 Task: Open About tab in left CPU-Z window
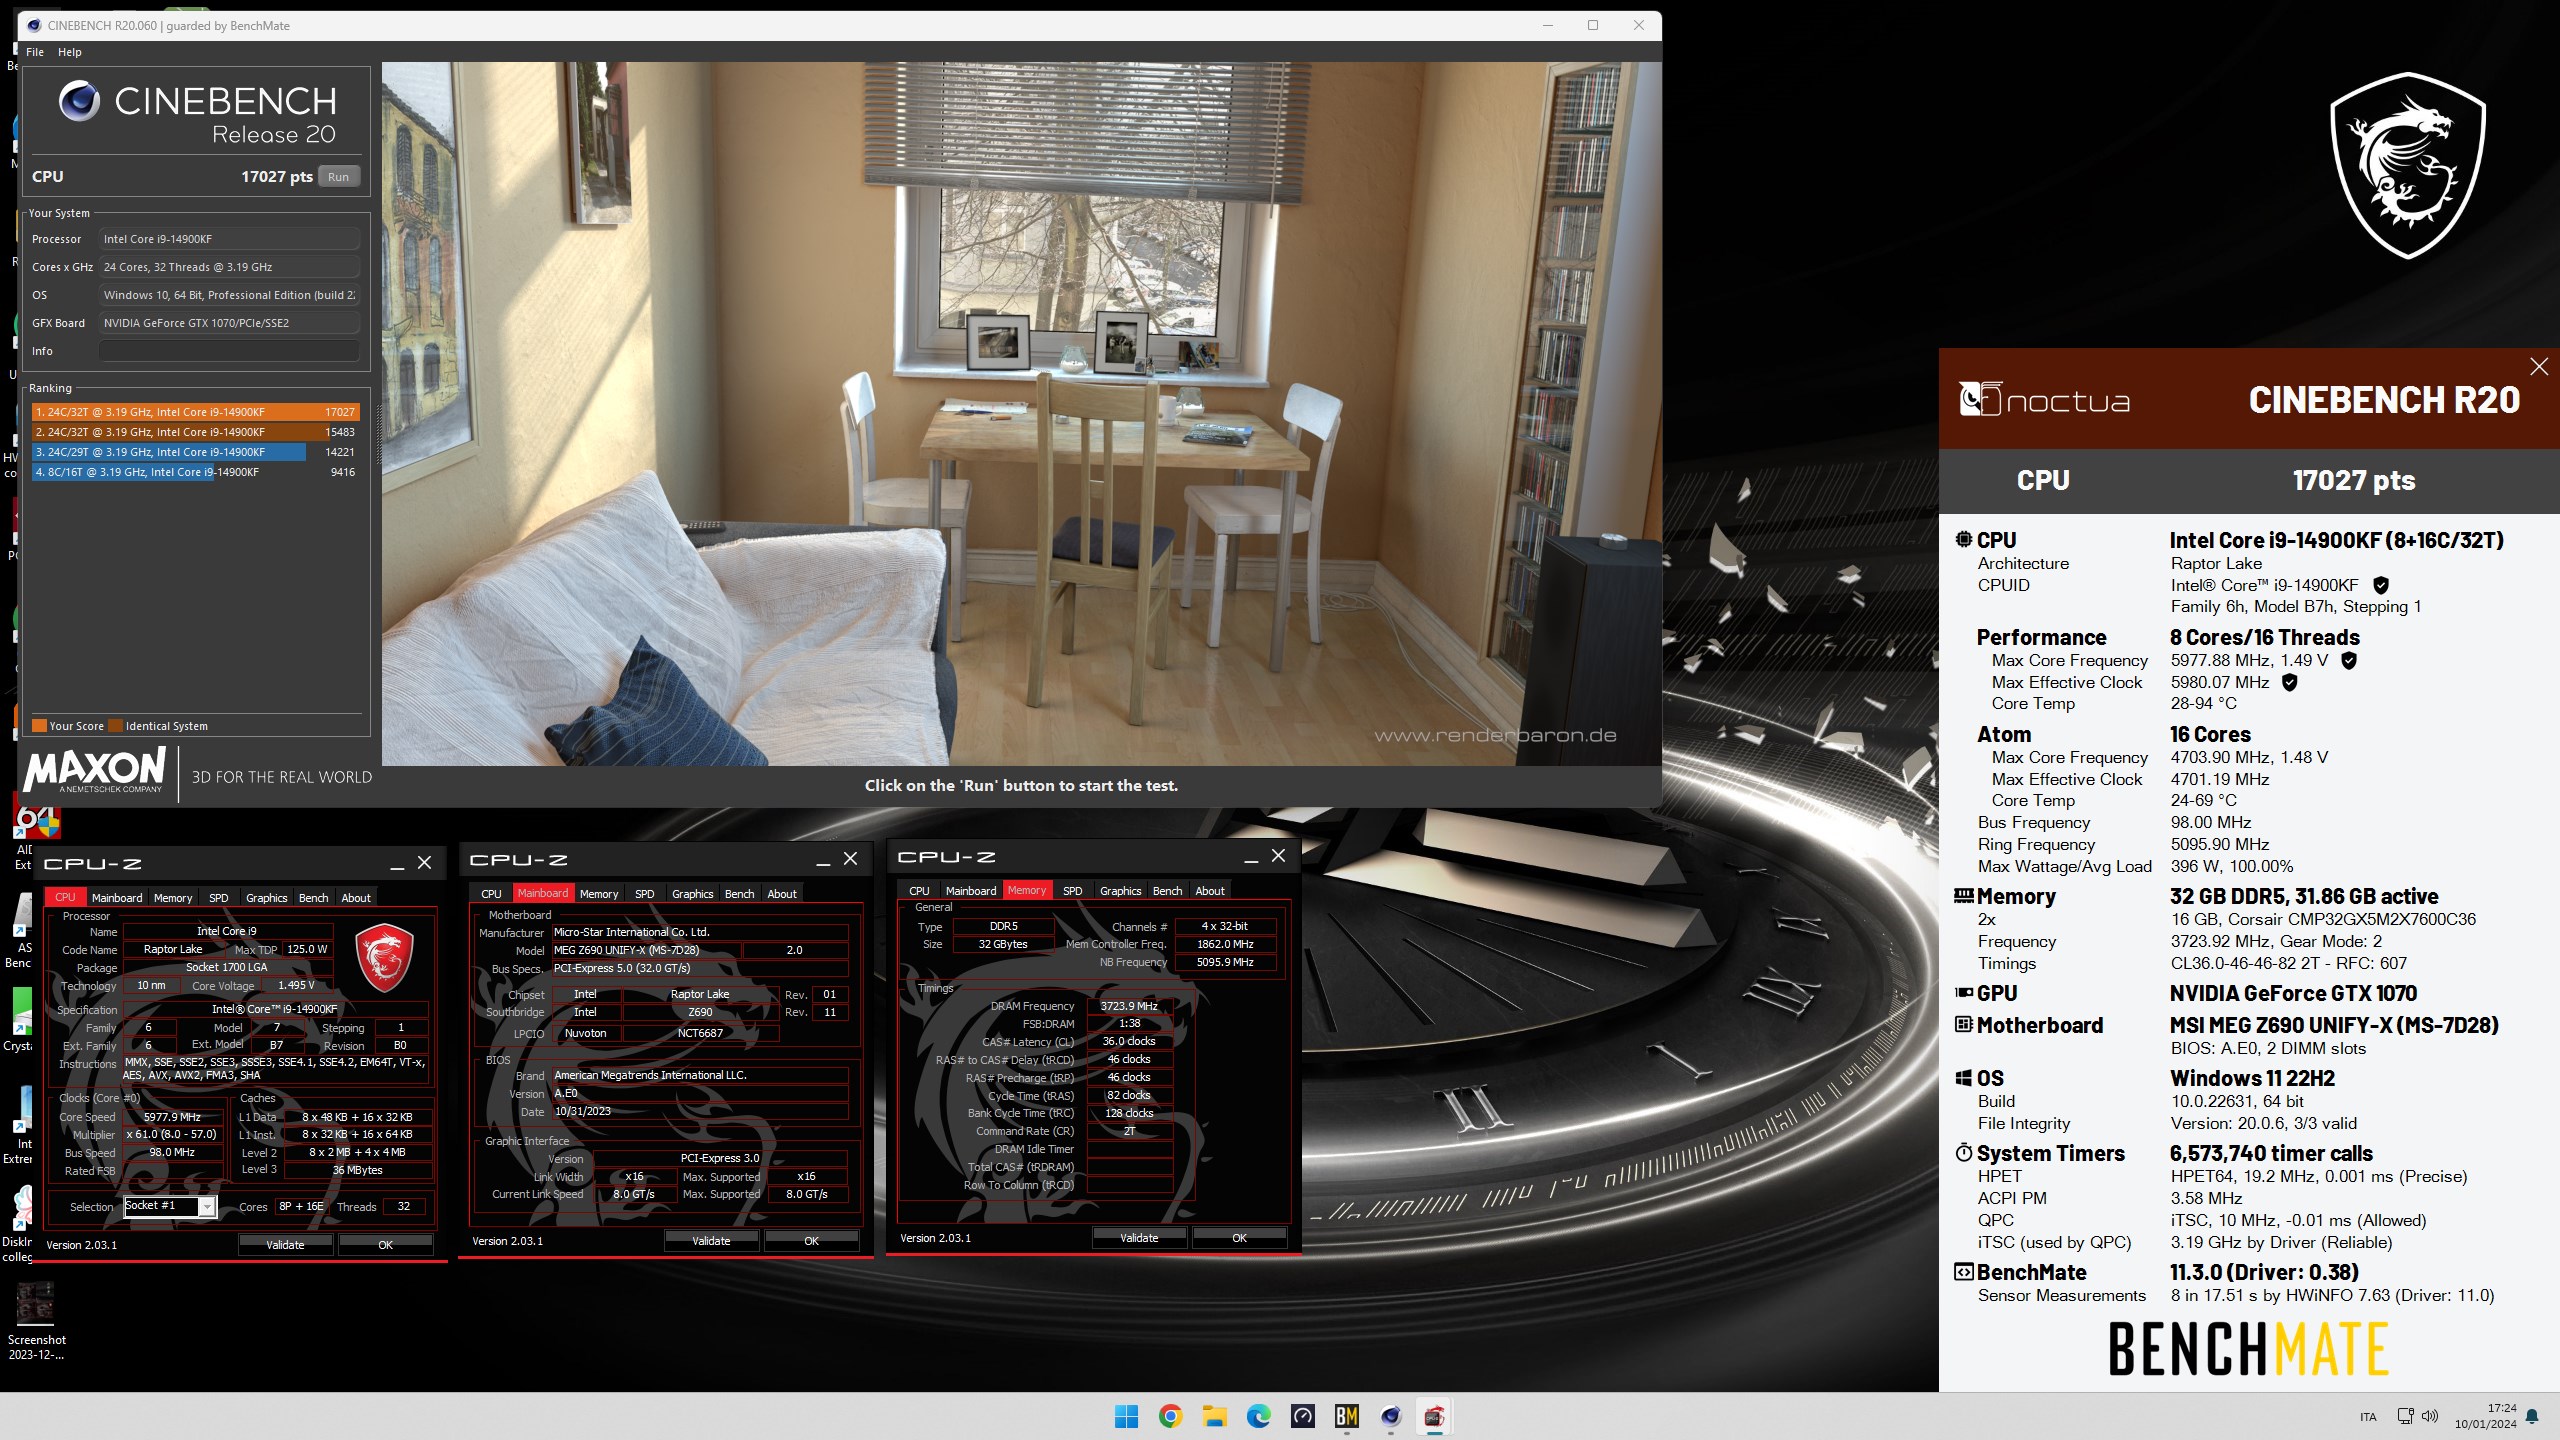tap(356, 898)
